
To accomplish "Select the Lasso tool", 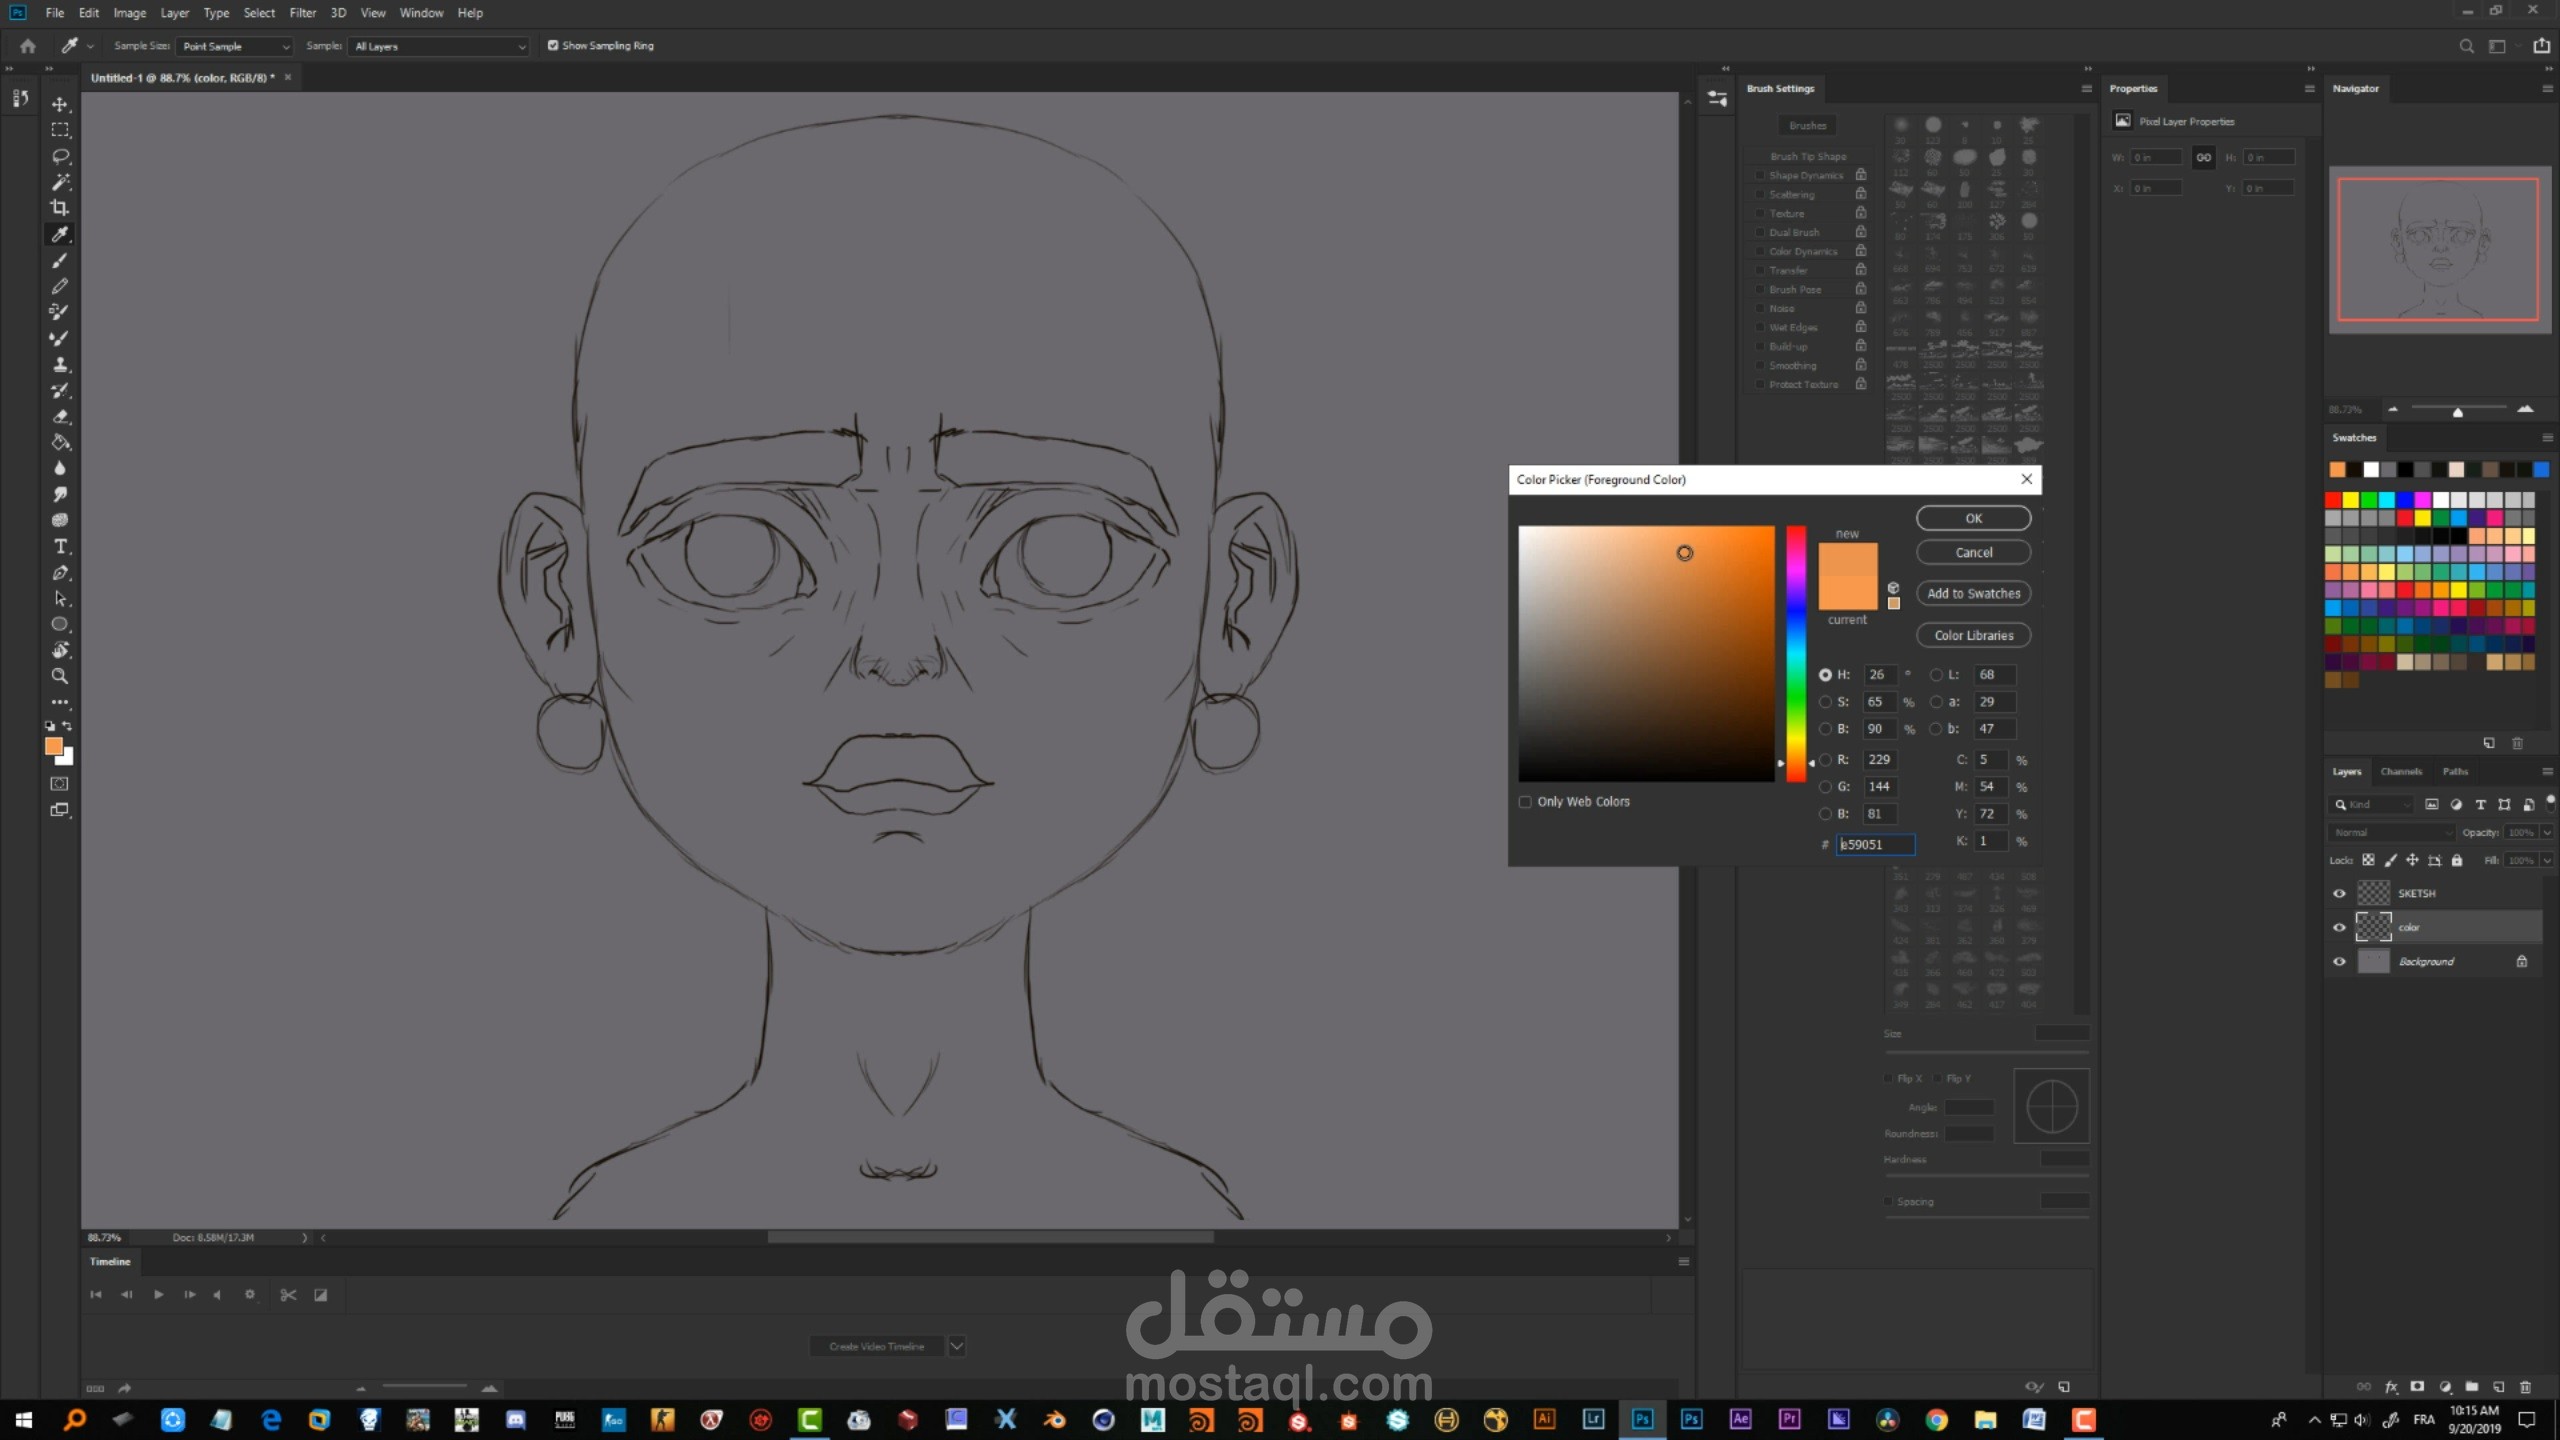I will point(60,156).
